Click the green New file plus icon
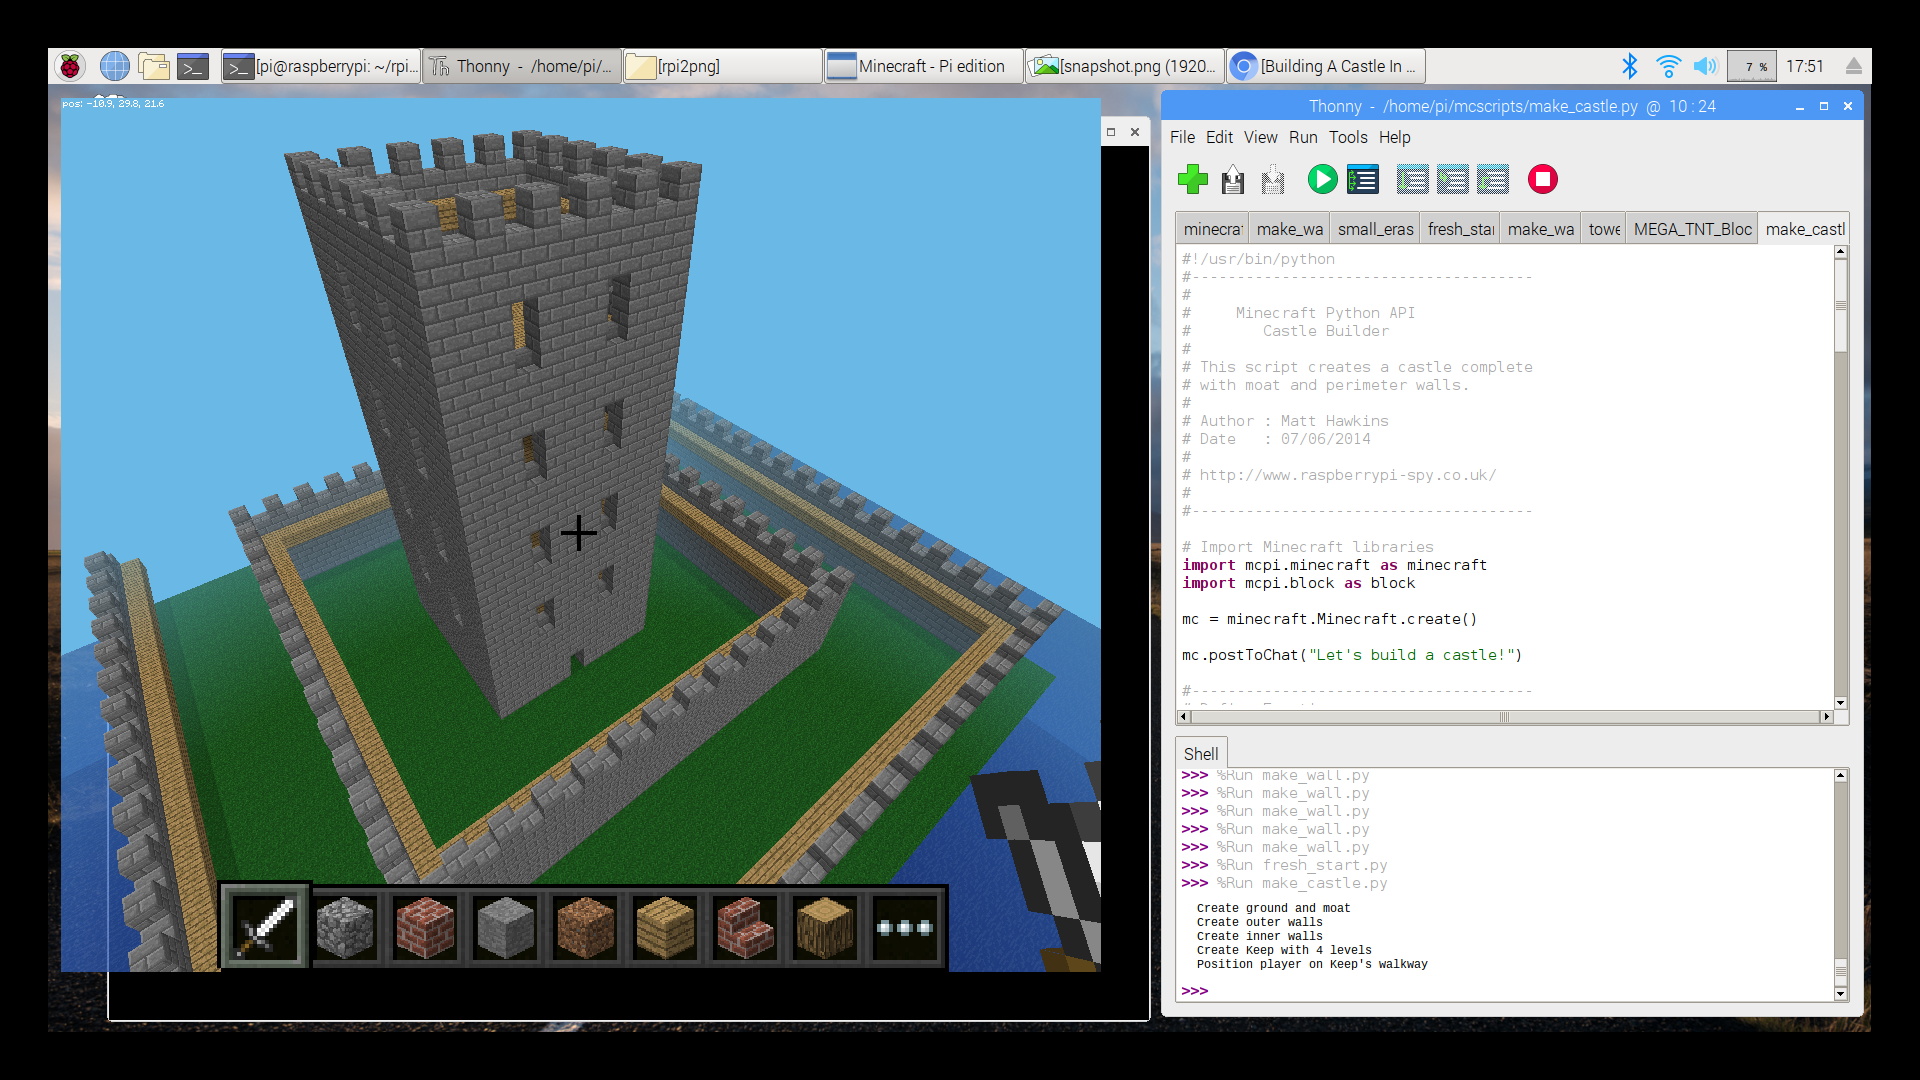This screenshot has height=1080, width=1920. (1192, 180)
